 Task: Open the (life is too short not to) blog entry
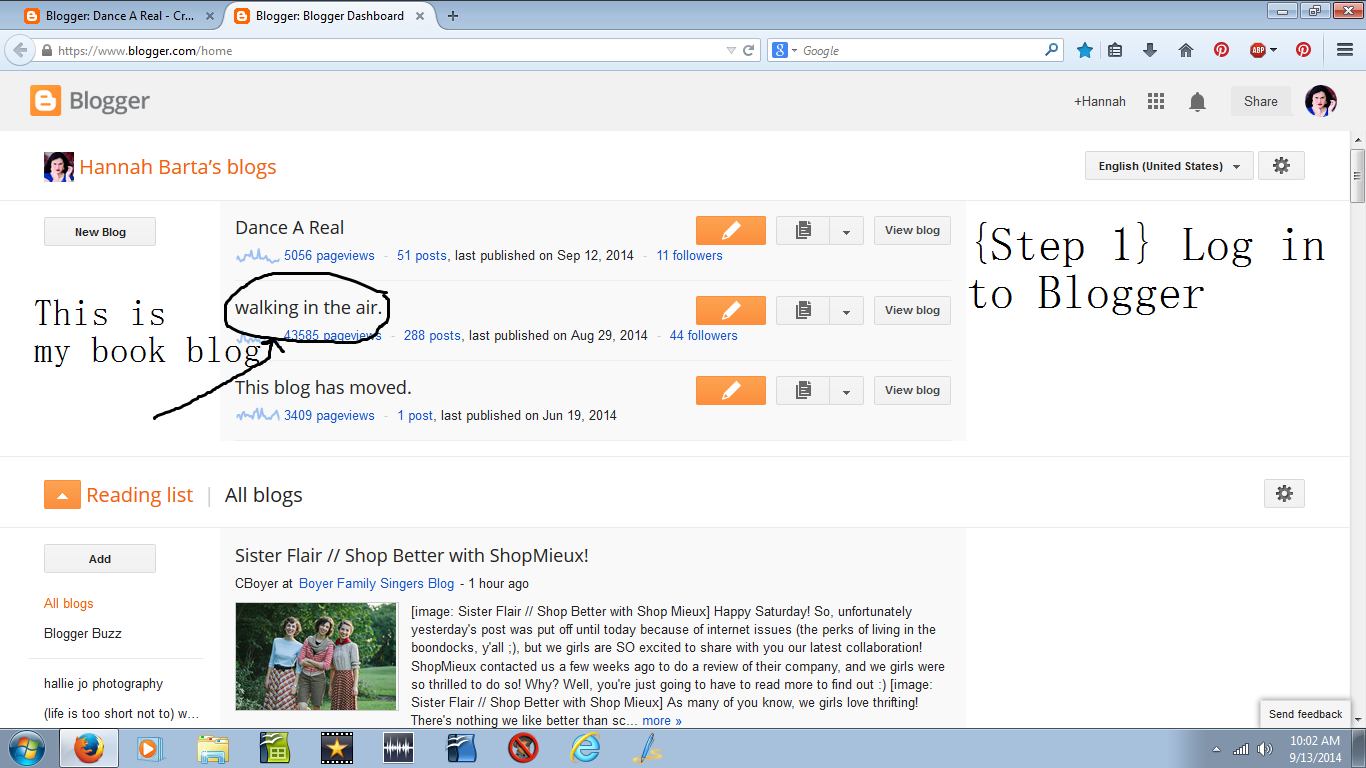121,714
